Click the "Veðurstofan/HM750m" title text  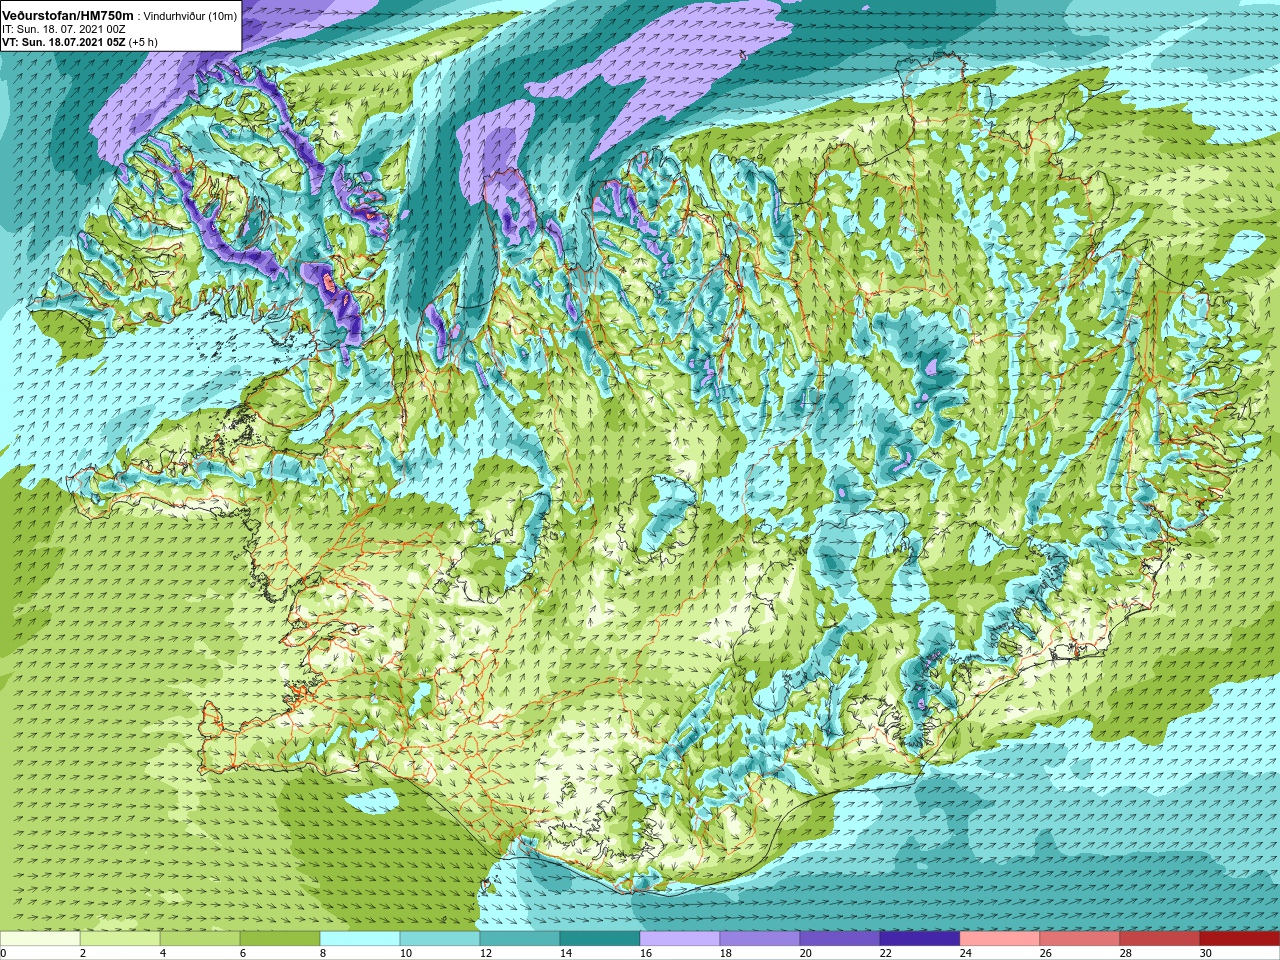click(x=68, y=15)
